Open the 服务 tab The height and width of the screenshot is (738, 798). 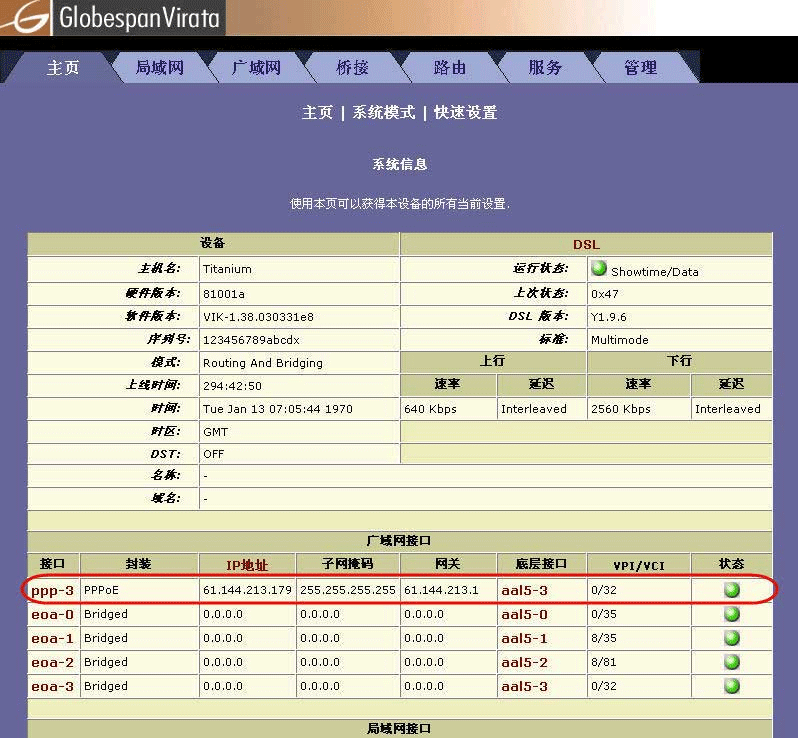[545, 67]
